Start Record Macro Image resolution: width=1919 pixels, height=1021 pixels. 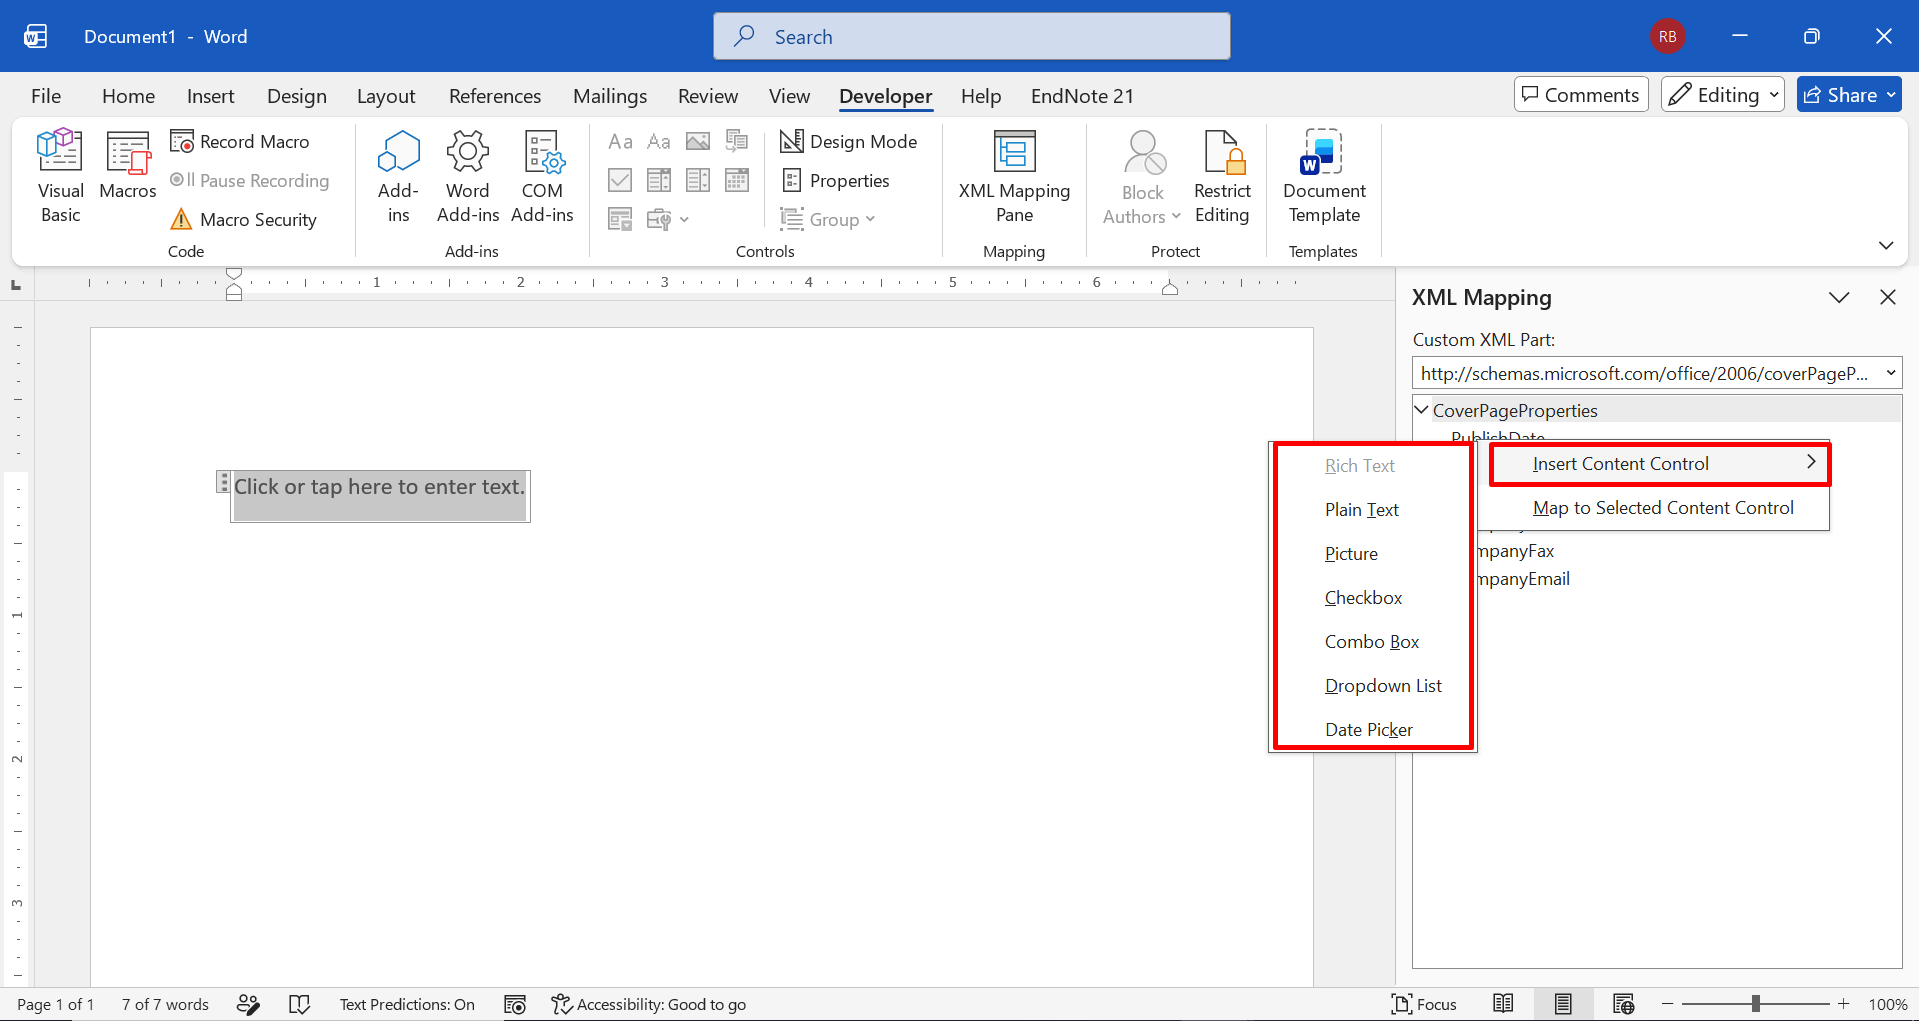pyautogui.click(x=240, y=141)
